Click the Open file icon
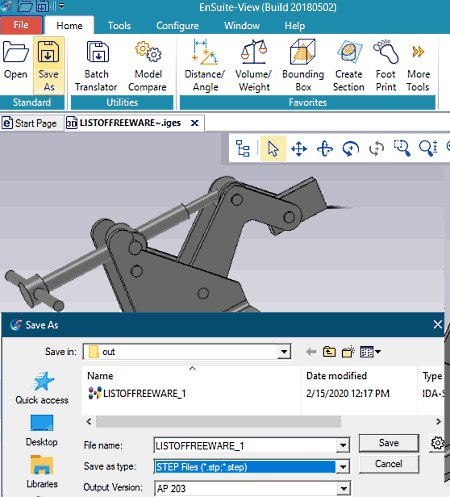 tap(15, 60)
